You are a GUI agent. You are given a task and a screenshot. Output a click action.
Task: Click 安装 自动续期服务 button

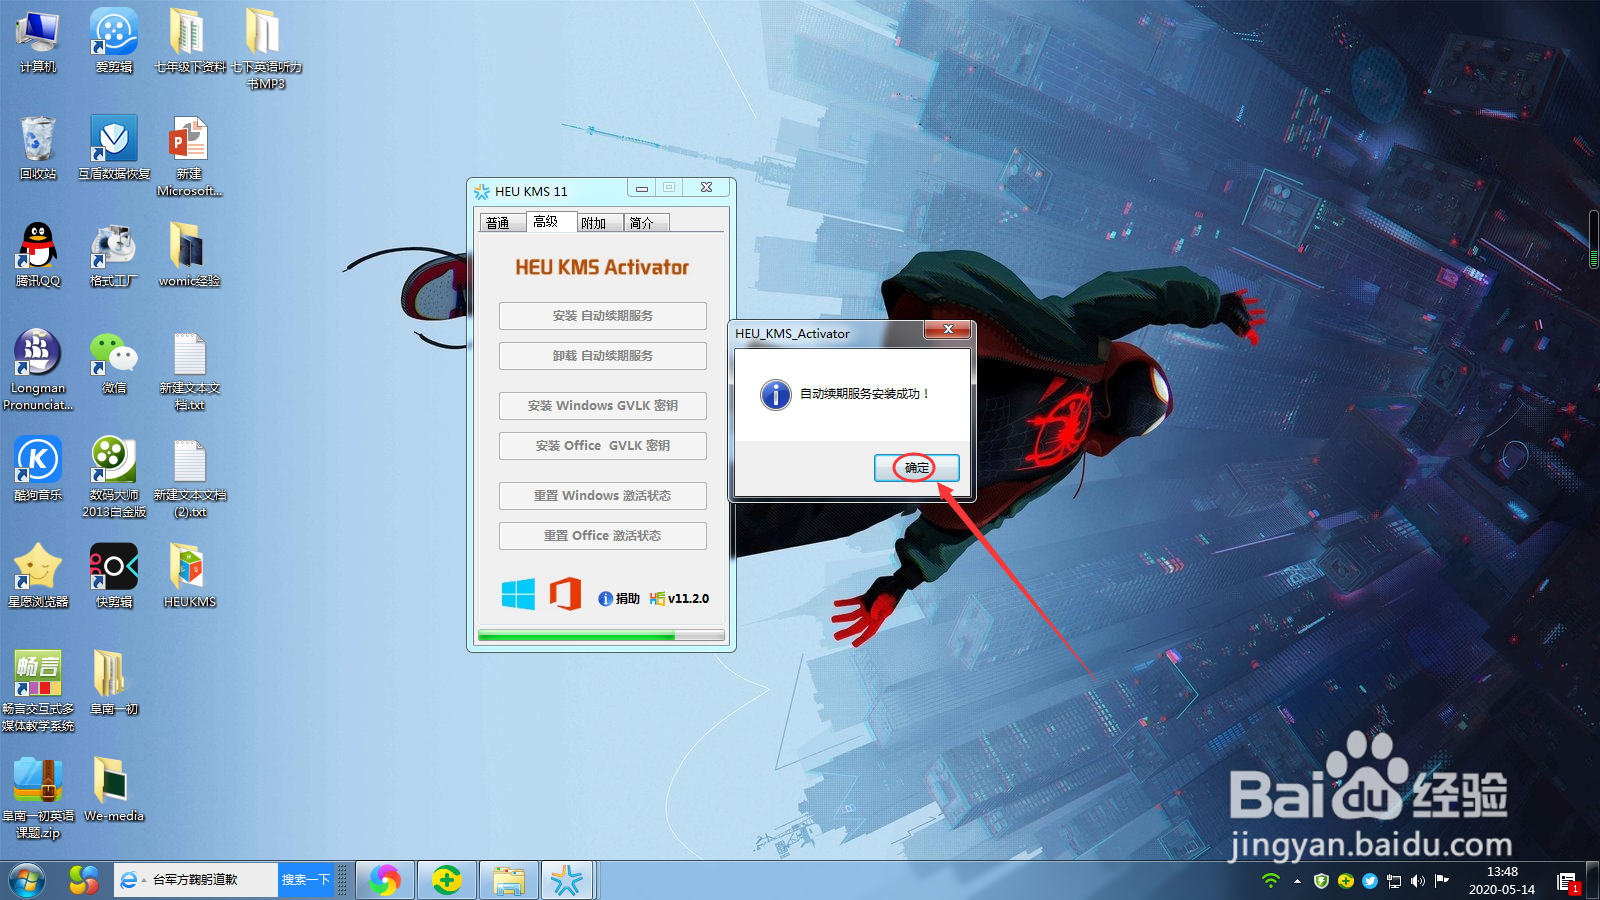(x=603, y=316)
